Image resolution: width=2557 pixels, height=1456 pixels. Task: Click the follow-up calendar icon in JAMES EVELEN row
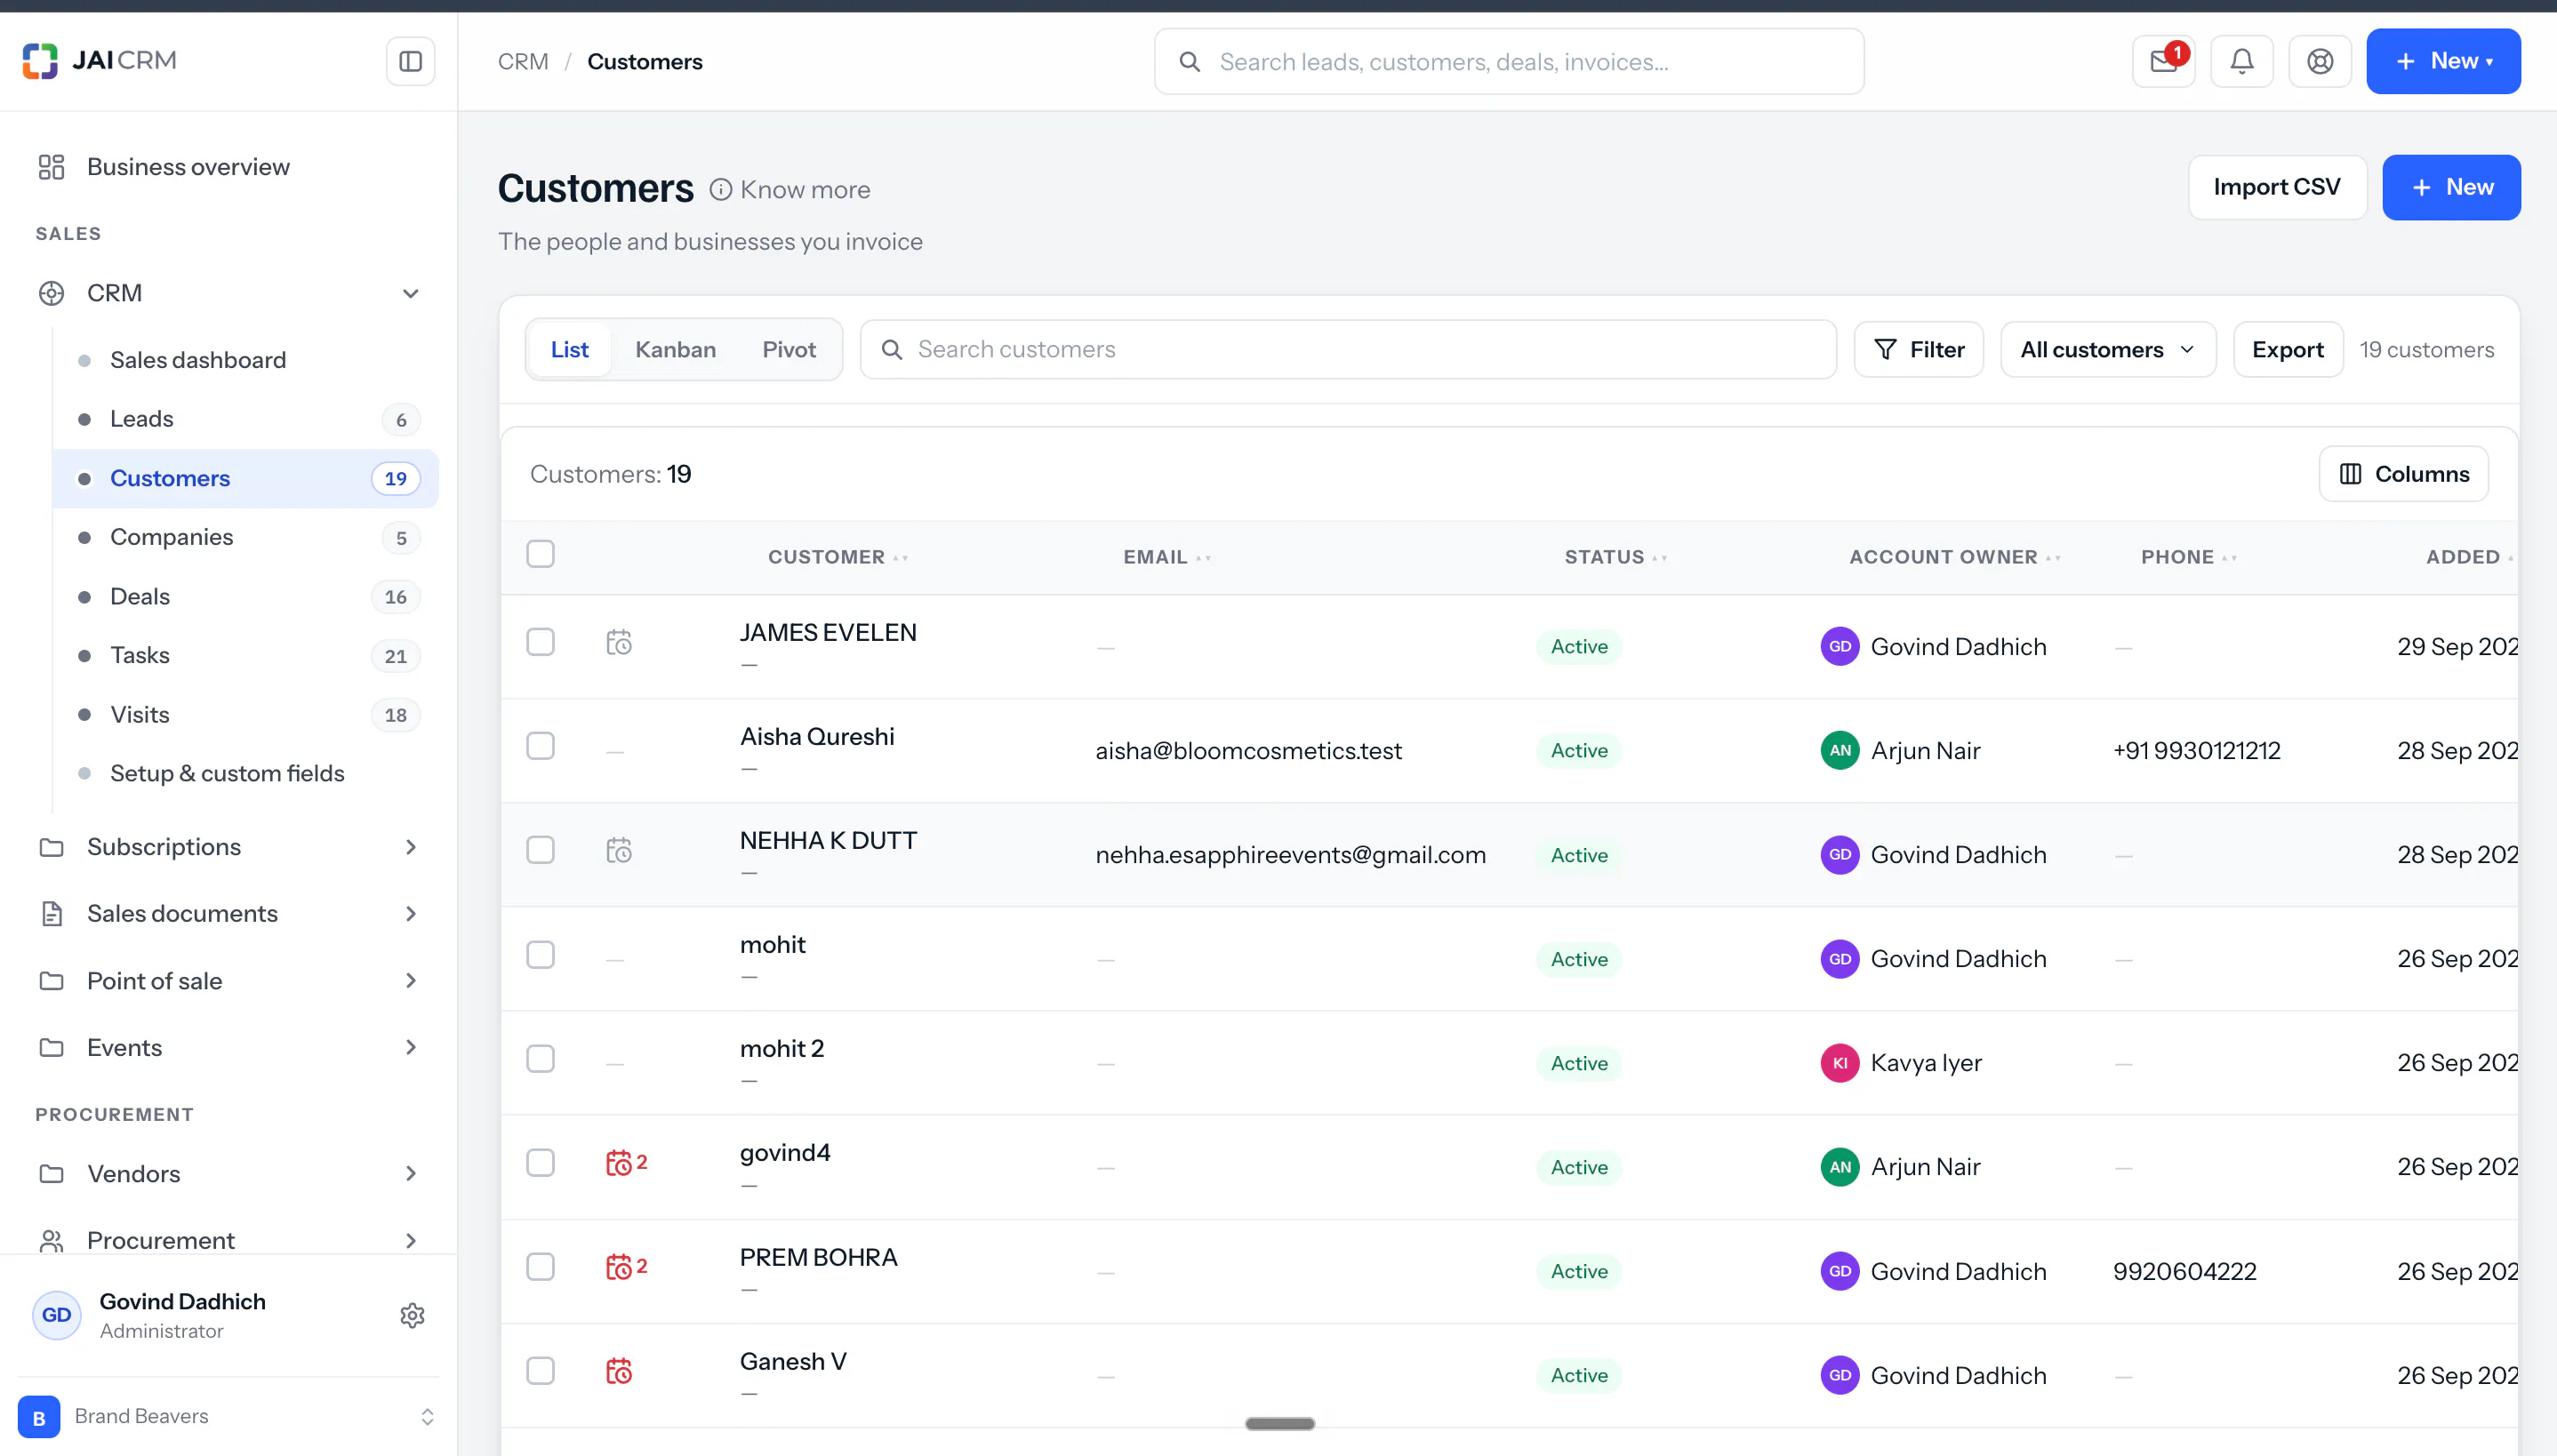[619, 642]
